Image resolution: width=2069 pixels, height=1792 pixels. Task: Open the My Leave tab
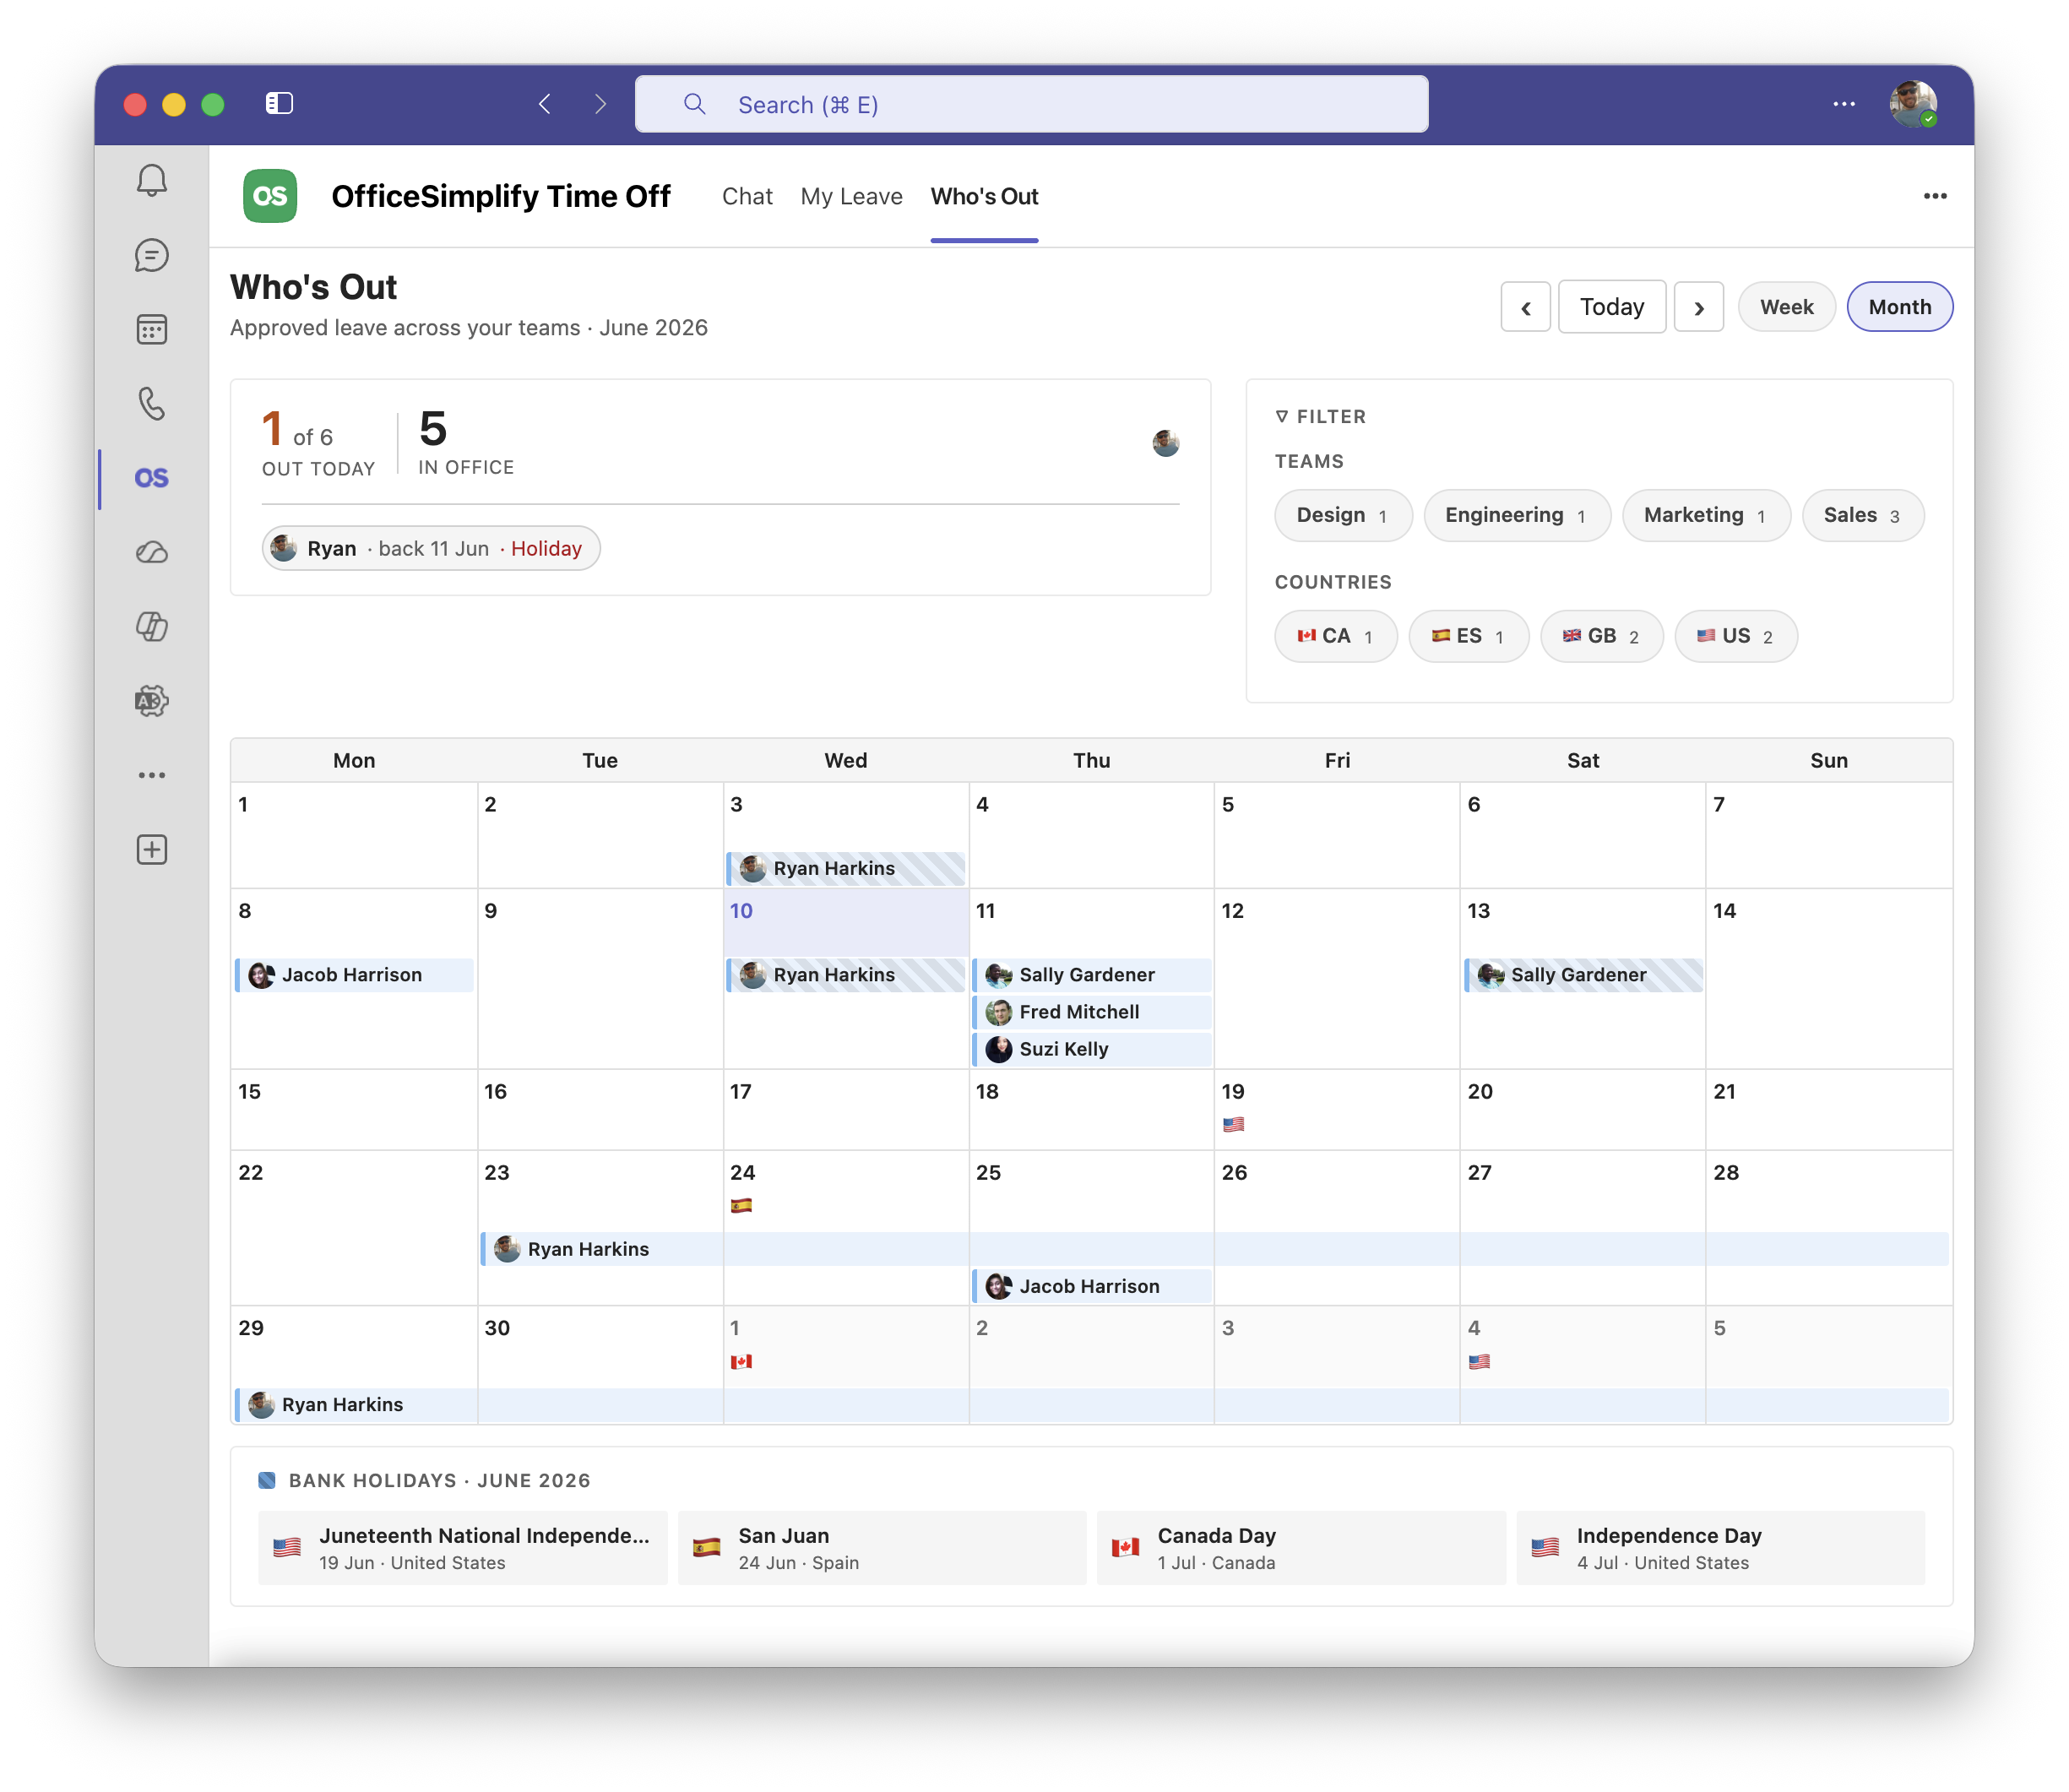851,196
